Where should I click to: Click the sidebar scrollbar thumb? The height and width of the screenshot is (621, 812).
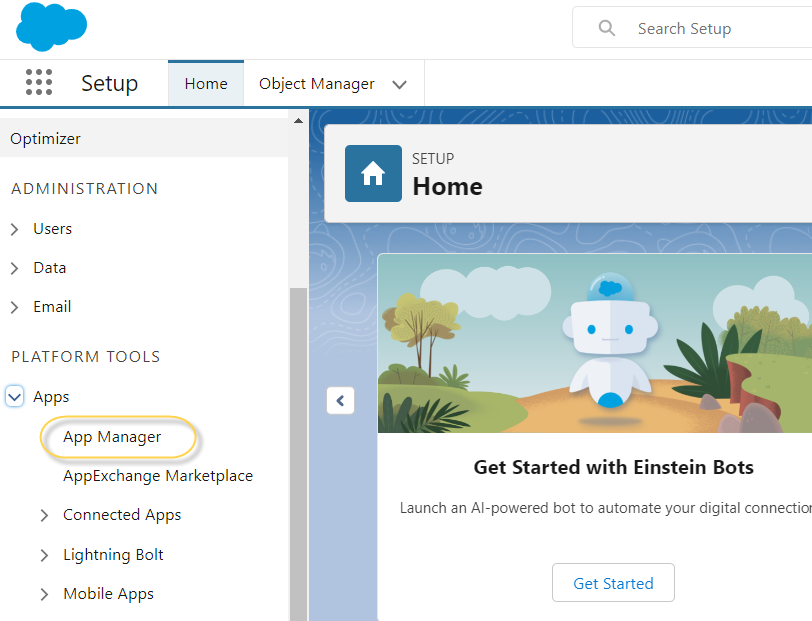point(298,454)
